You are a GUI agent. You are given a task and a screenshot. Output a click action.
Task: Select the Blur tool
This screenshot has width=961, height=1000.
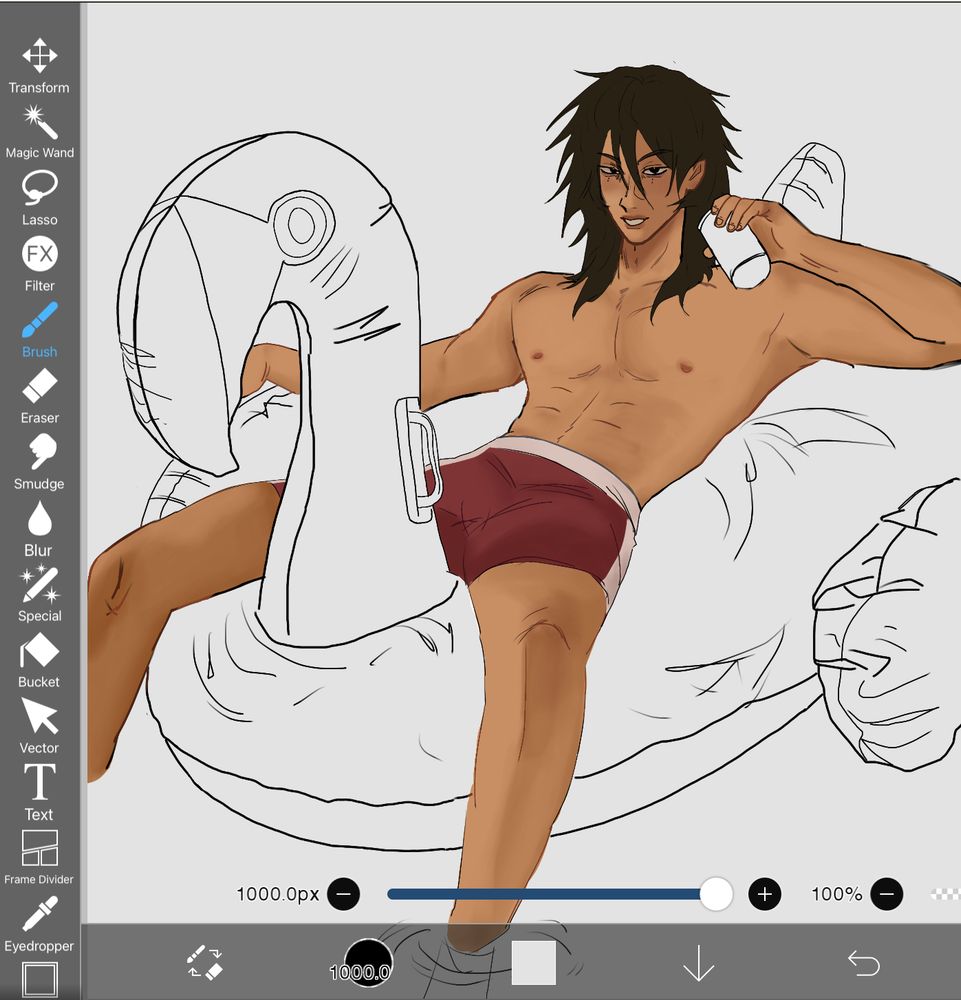click(40, 529)
